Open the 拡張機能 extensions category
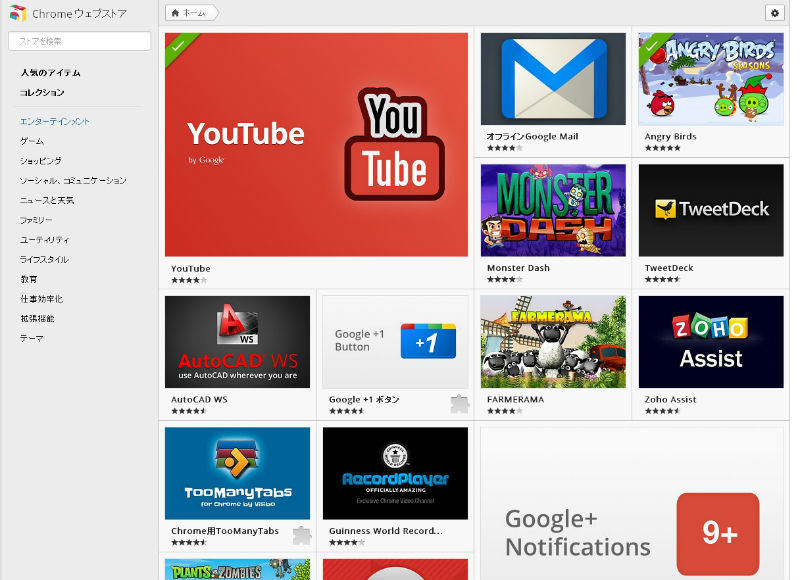 click(x=37, y=318)
